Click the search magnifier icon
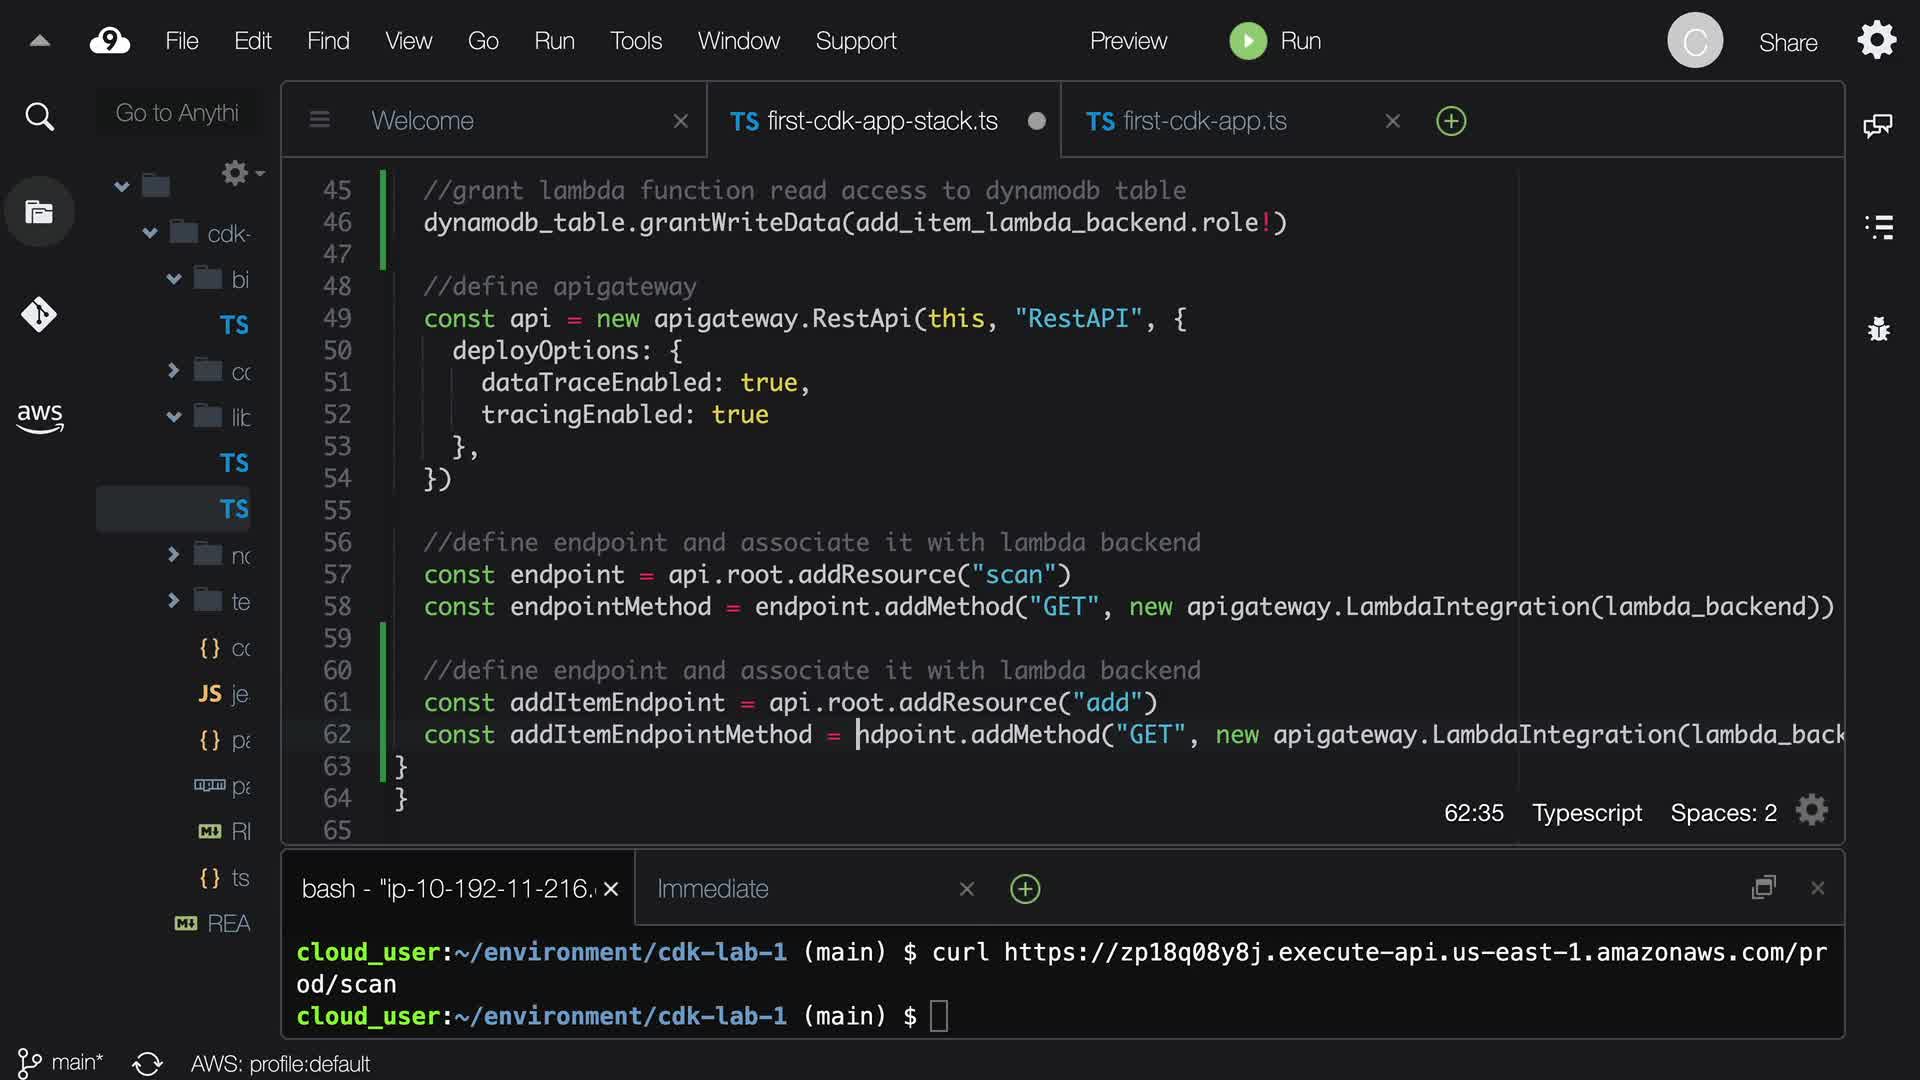 click(39, 117)
